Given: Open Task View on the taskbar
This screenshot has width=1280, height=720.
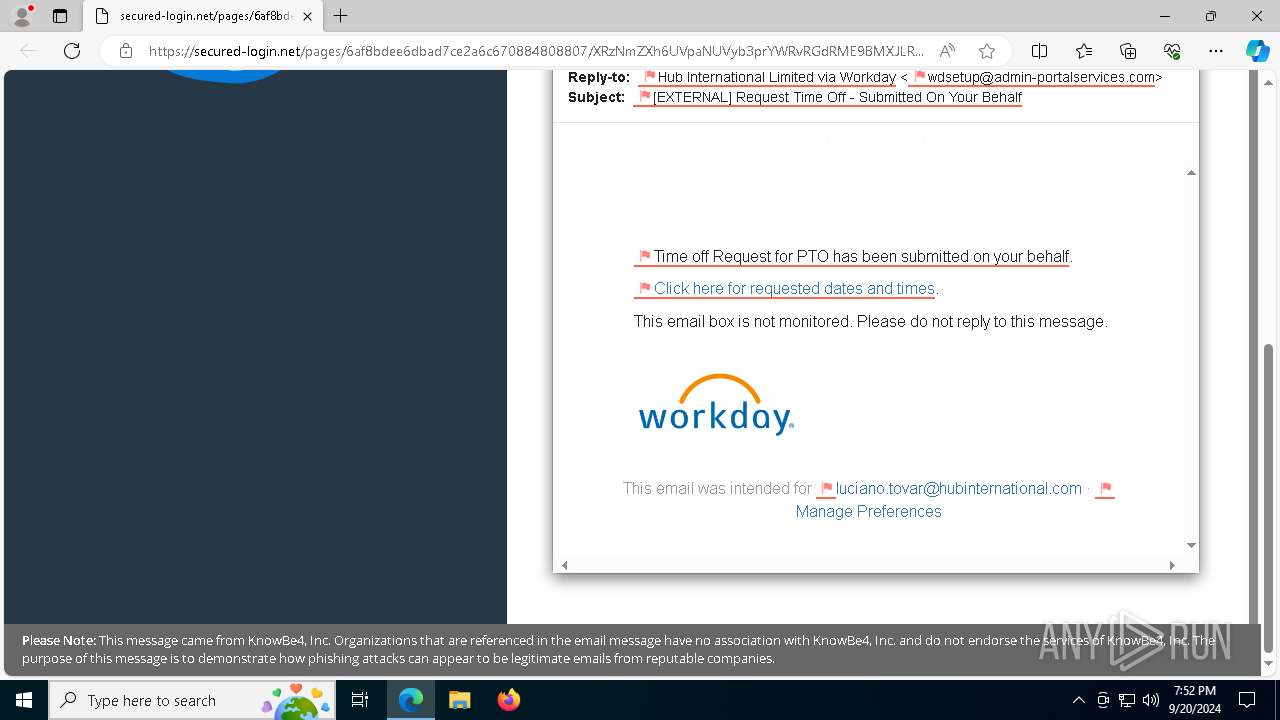Looking at the screenshot, I should tap(360, 700).
